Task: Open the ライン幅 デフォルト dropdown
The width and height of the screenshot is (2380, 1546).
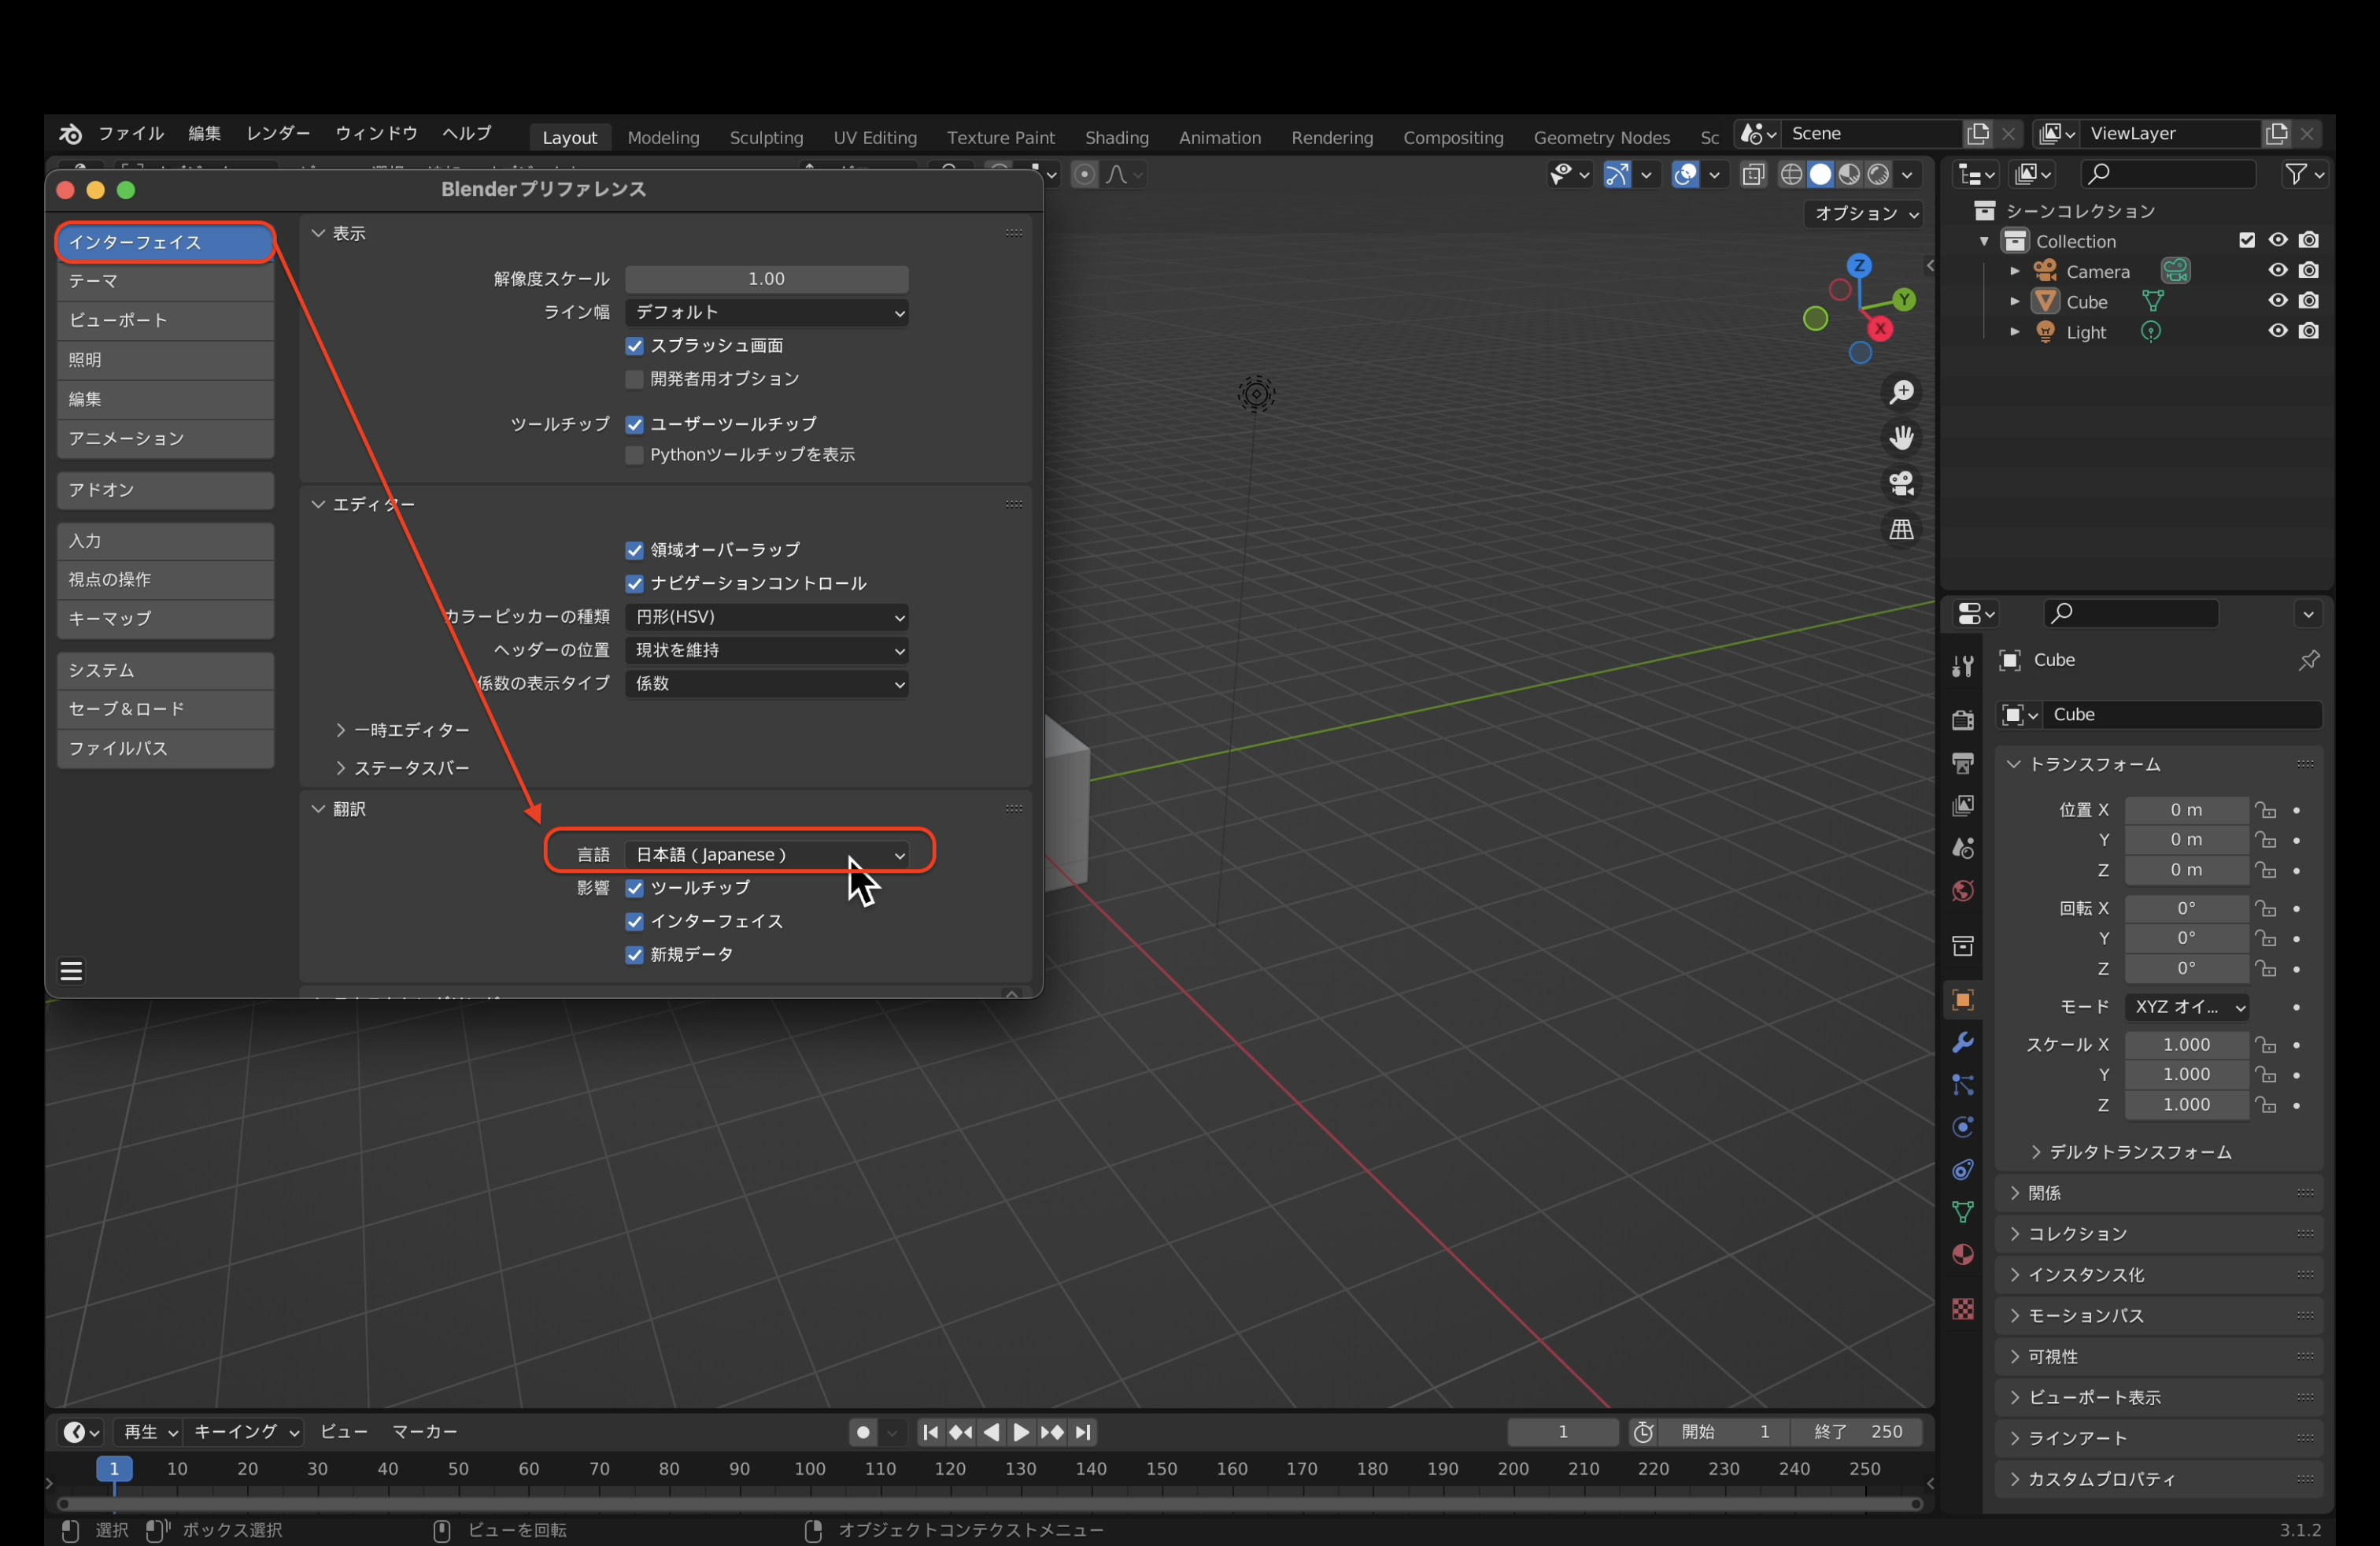Action: click(767, 312)
